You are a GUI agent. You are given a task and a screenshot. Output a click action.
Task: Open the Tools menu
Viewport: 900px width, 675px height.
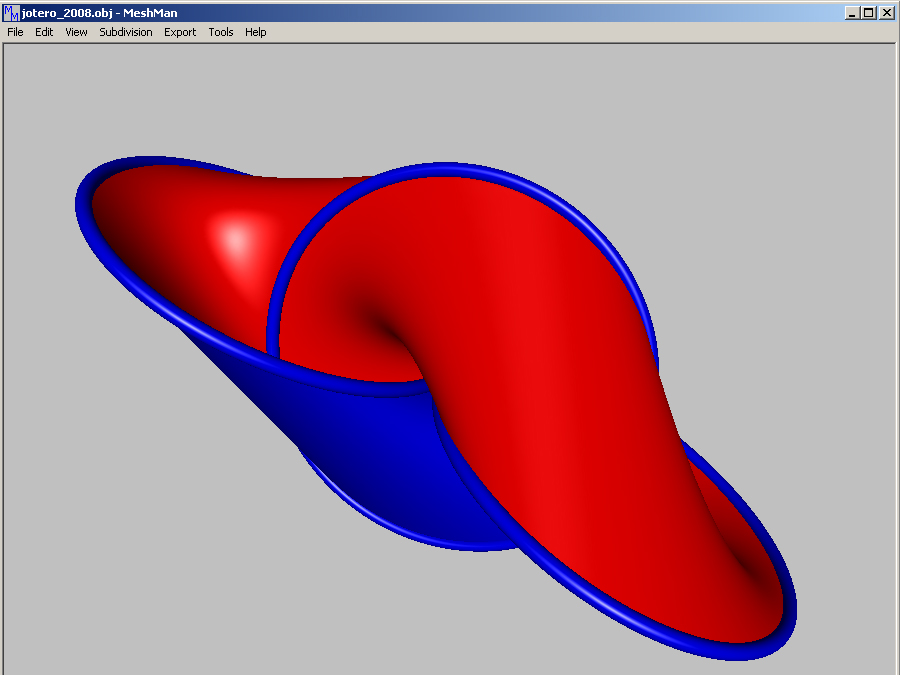click(x=221, y=32)
